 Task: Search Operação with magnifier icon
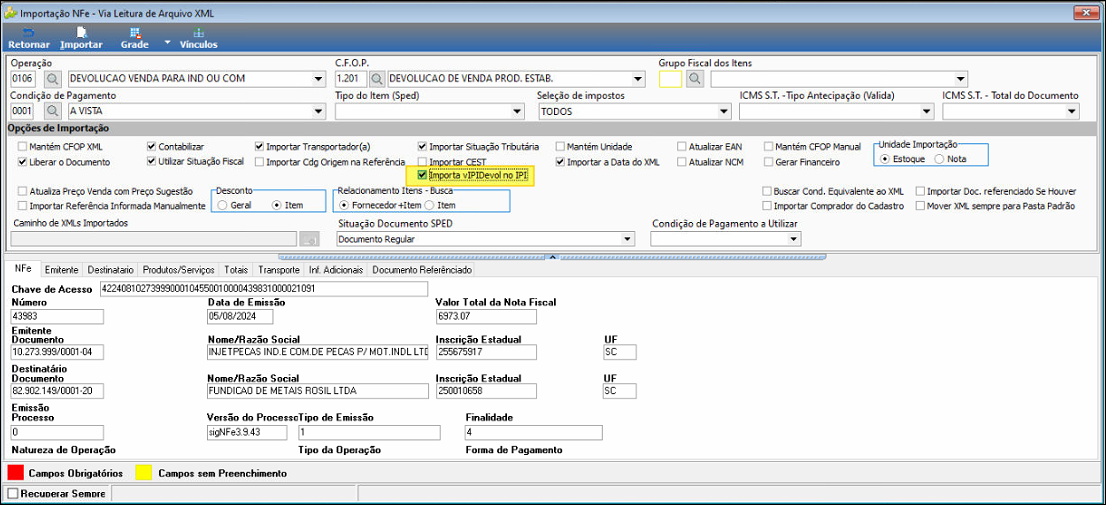(x=54, y=78)
